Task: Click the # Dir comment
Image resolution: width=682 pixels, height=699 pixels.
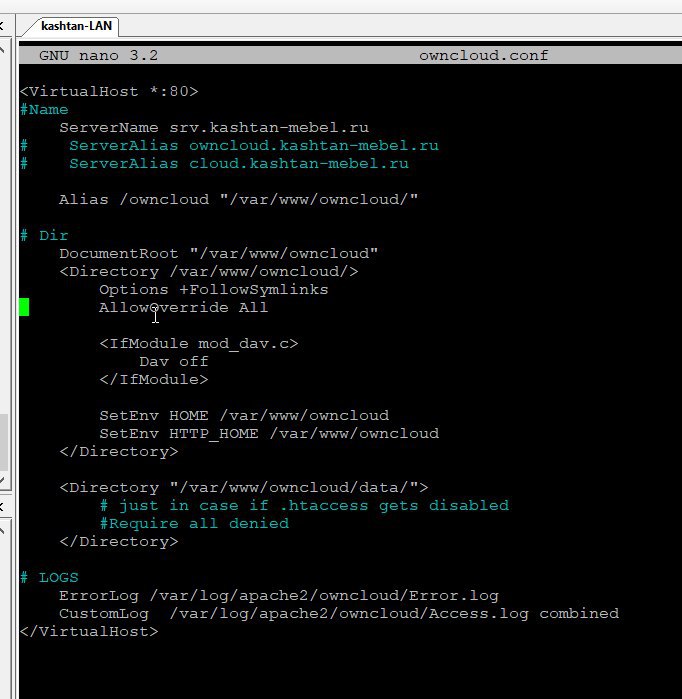Action: pyautogui.click(x=44, y=235)
